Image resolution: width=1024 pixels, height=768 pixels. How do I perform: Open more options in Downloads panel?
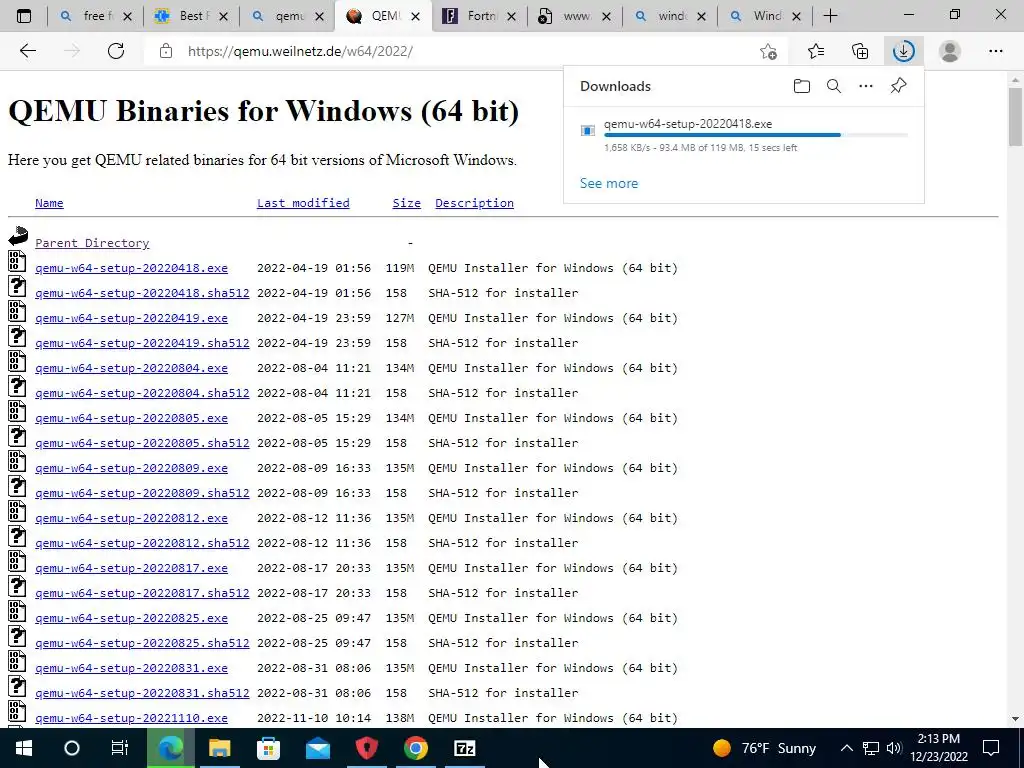tap(866, 86)
